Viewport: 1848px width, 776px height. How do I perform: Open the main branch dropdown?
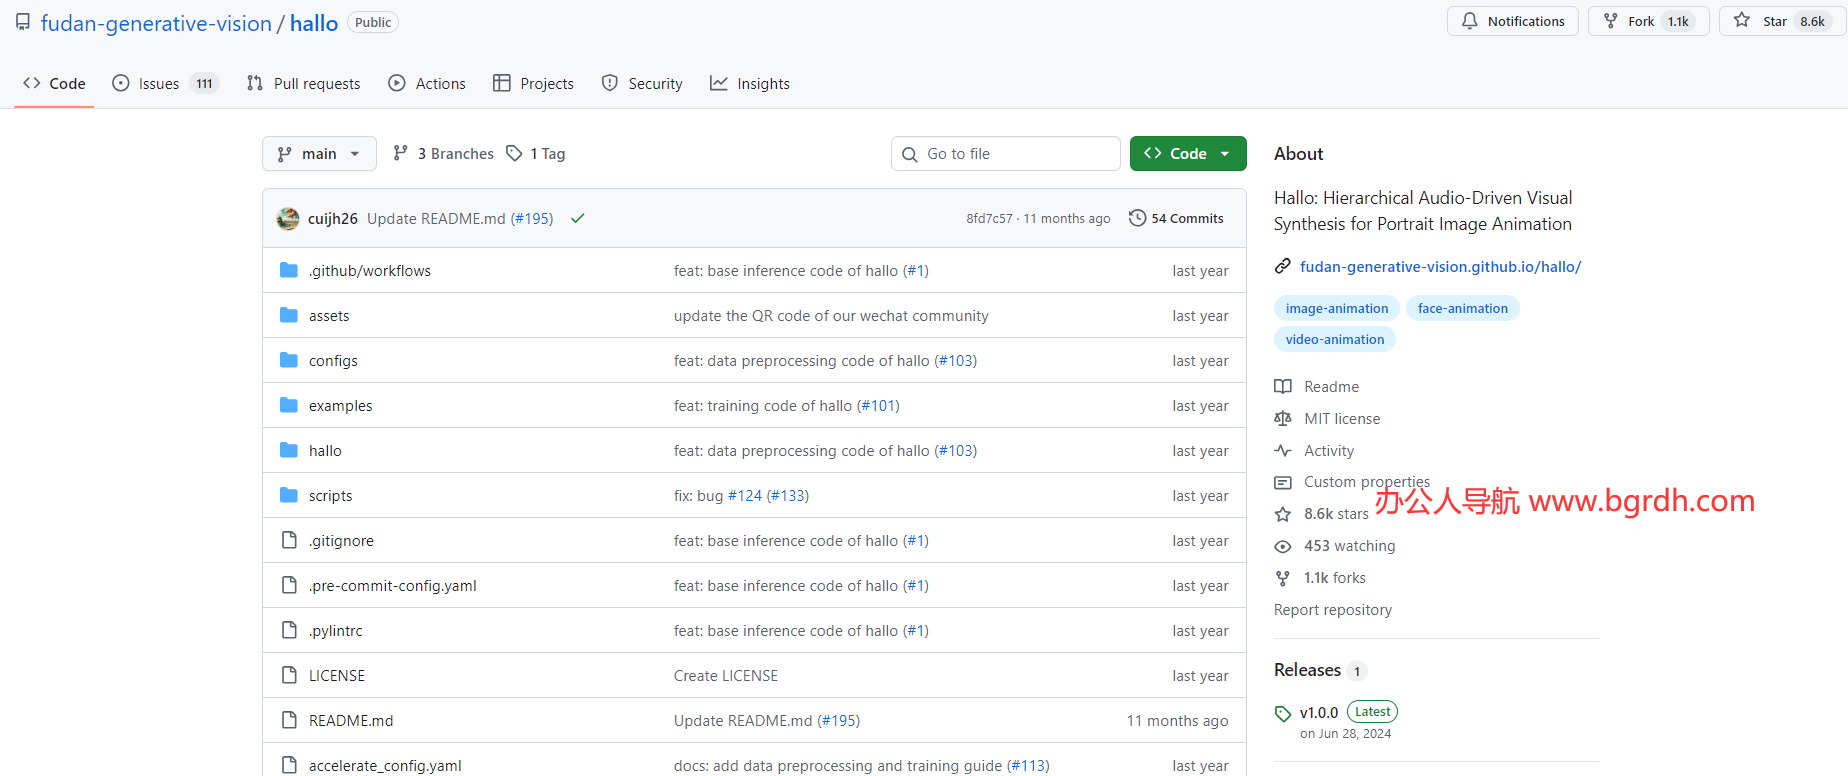[319, 153]
